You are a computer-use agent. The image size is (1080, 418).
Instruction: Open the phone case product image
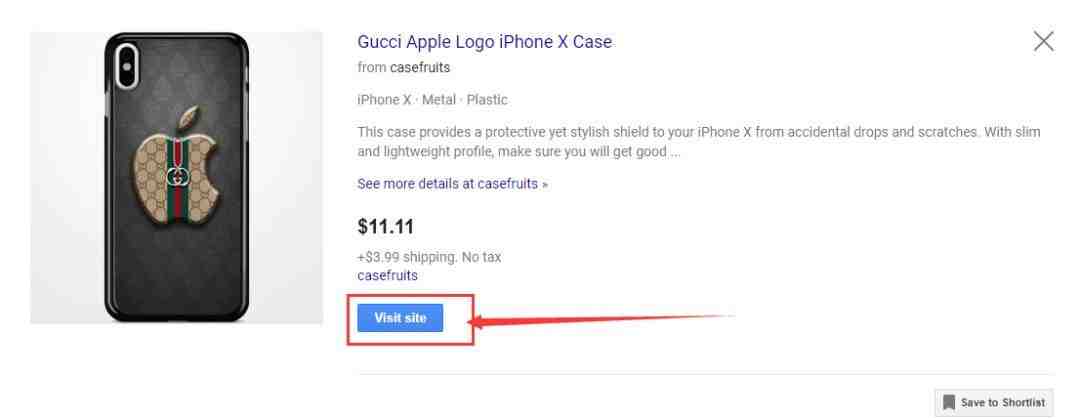(176, 178)
